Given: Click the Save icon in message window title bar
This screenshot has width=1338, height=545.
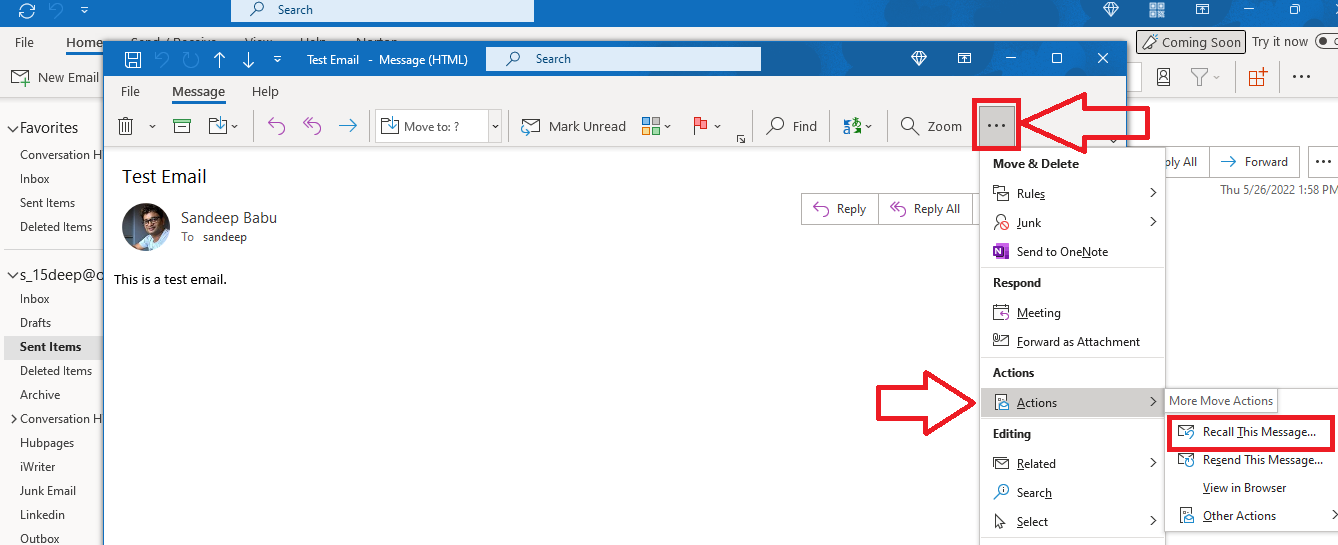Looking at the screenshot, I should [132, 59].
